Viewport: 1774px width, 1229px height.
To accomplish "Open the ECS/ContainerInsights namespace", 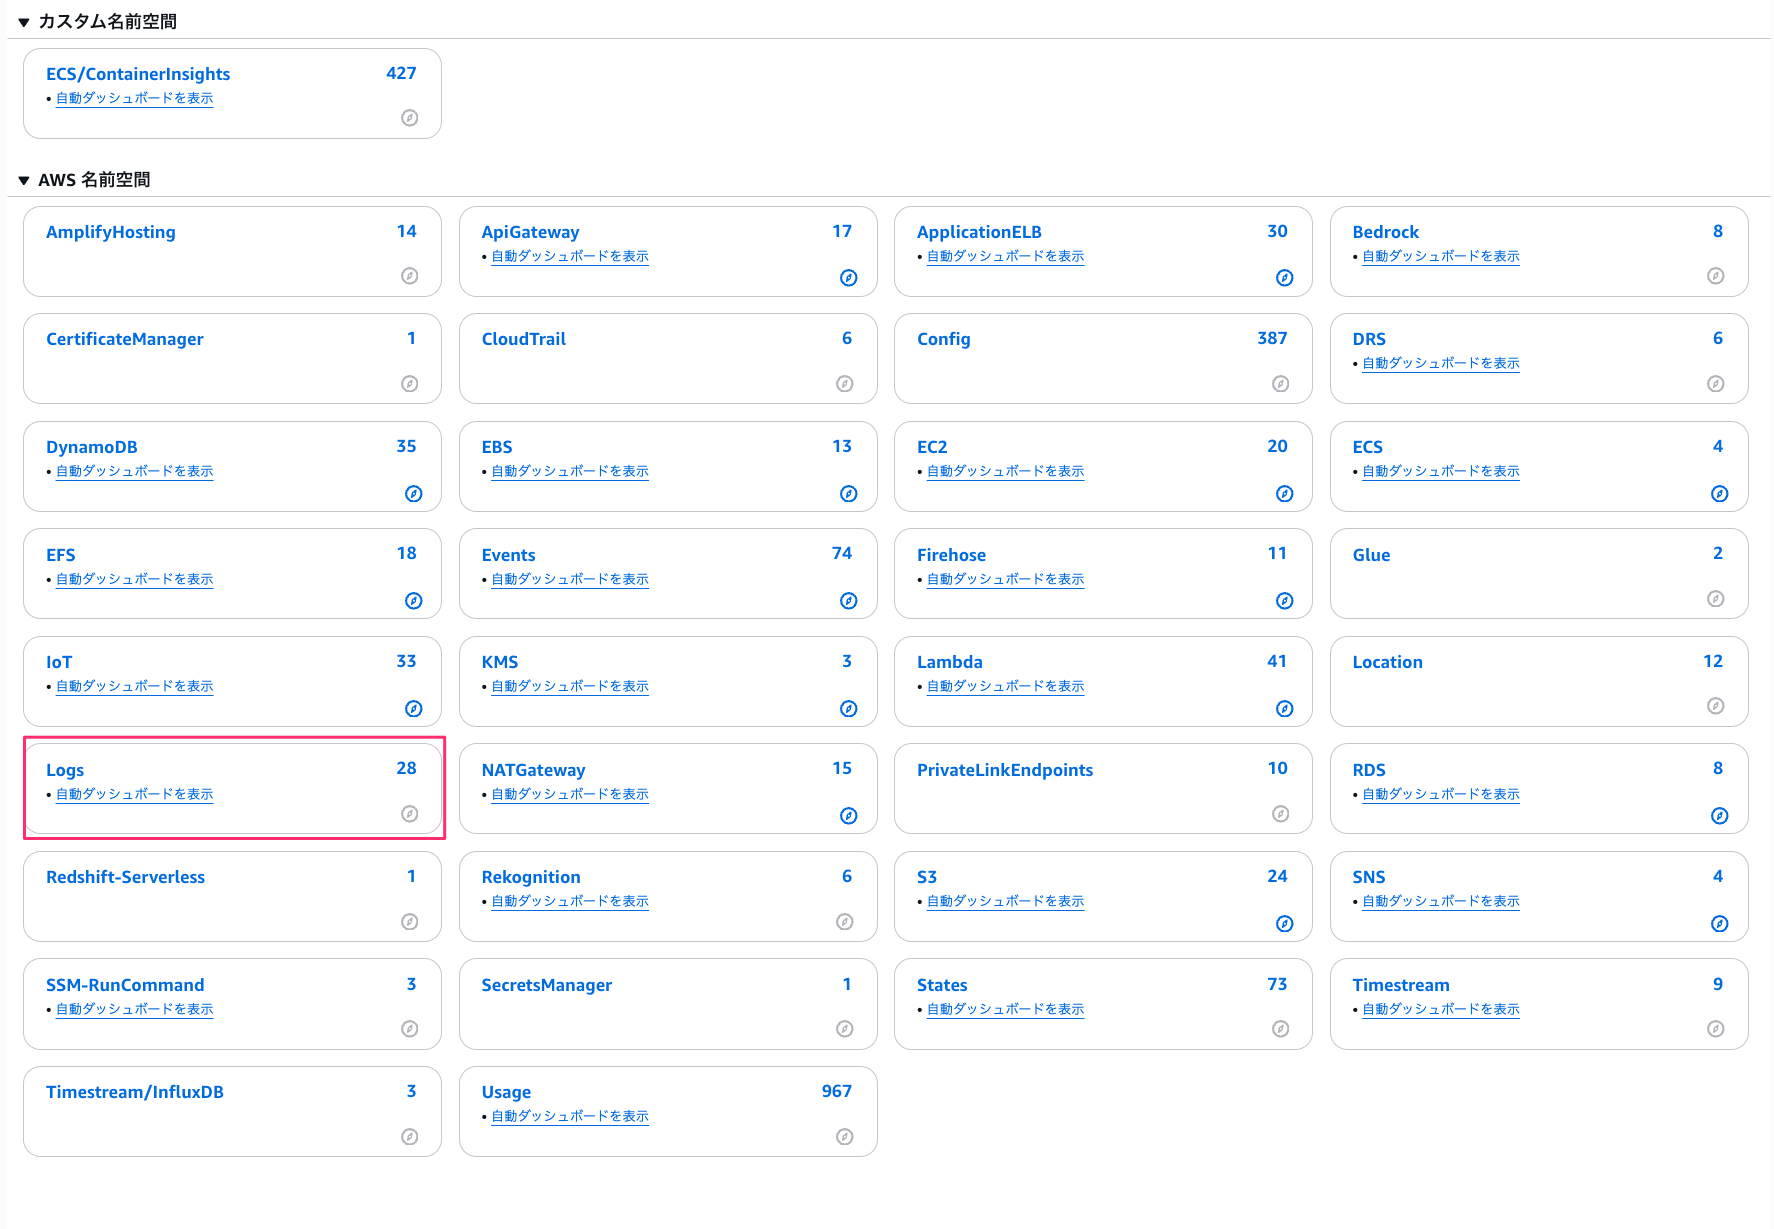I will pyautogui.click(x=138, y=74).
